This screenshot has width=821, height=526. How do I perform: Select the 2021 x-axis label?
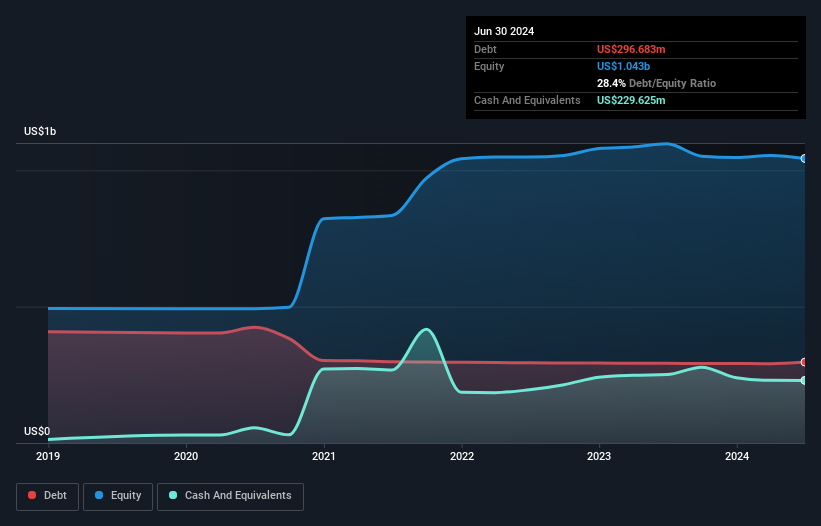[x=324, y=456]
